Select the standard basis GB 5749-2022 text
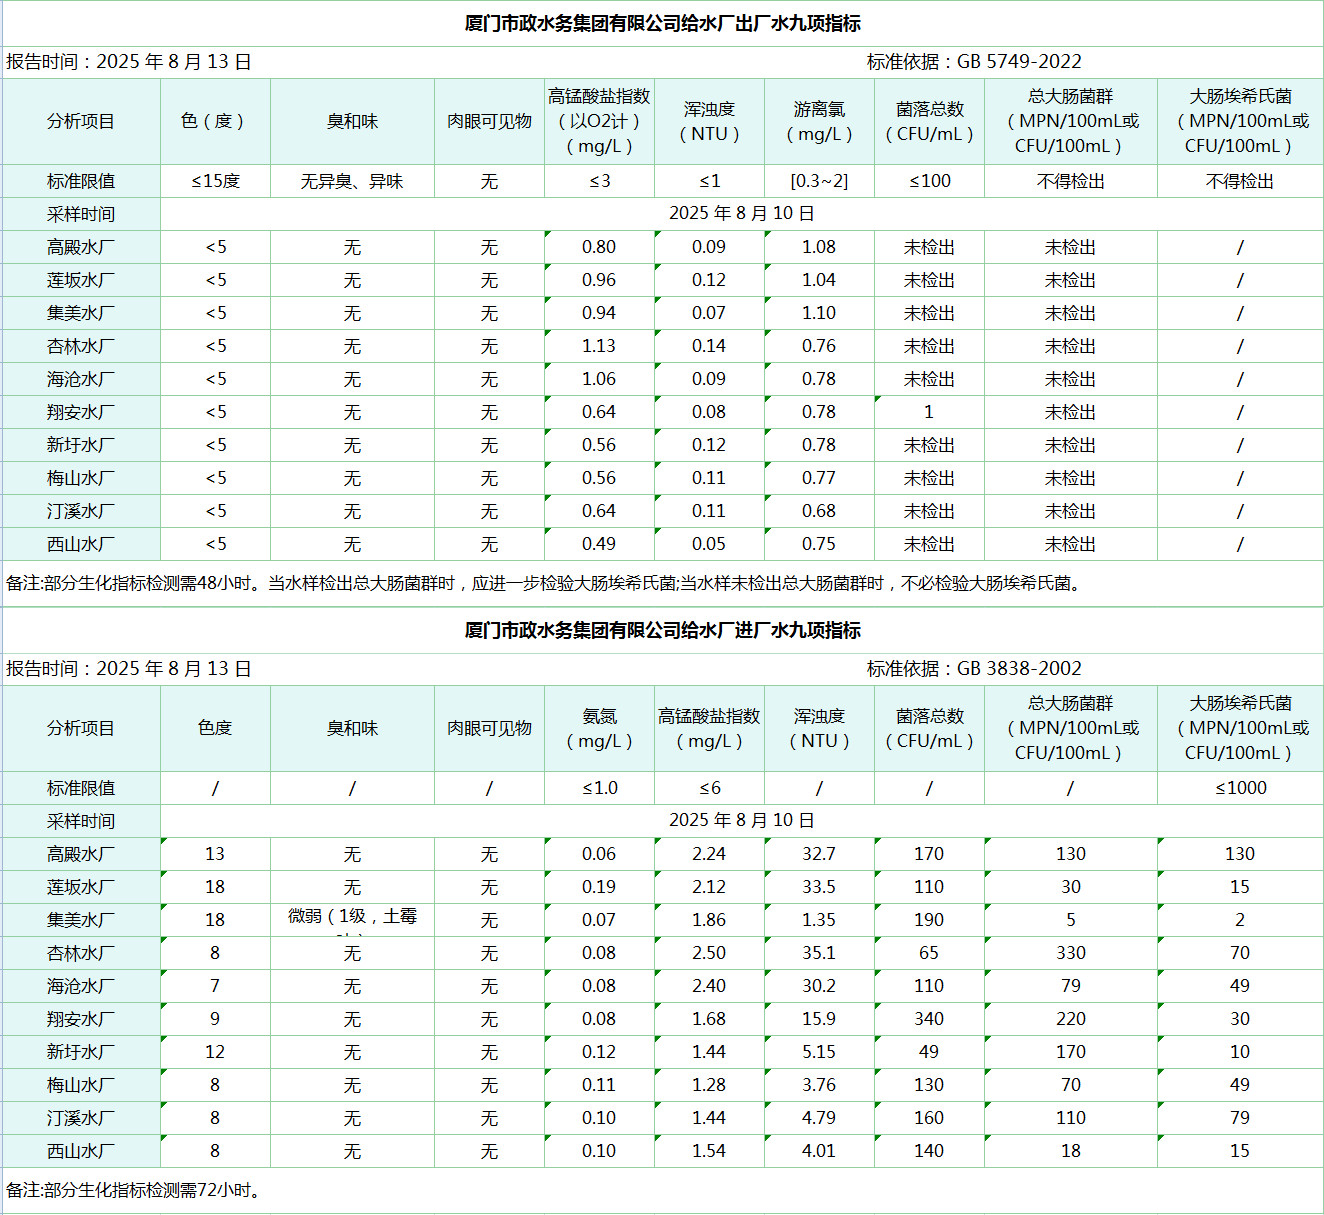This screenshot has height=1215, width=1324. coord(1019,62)
